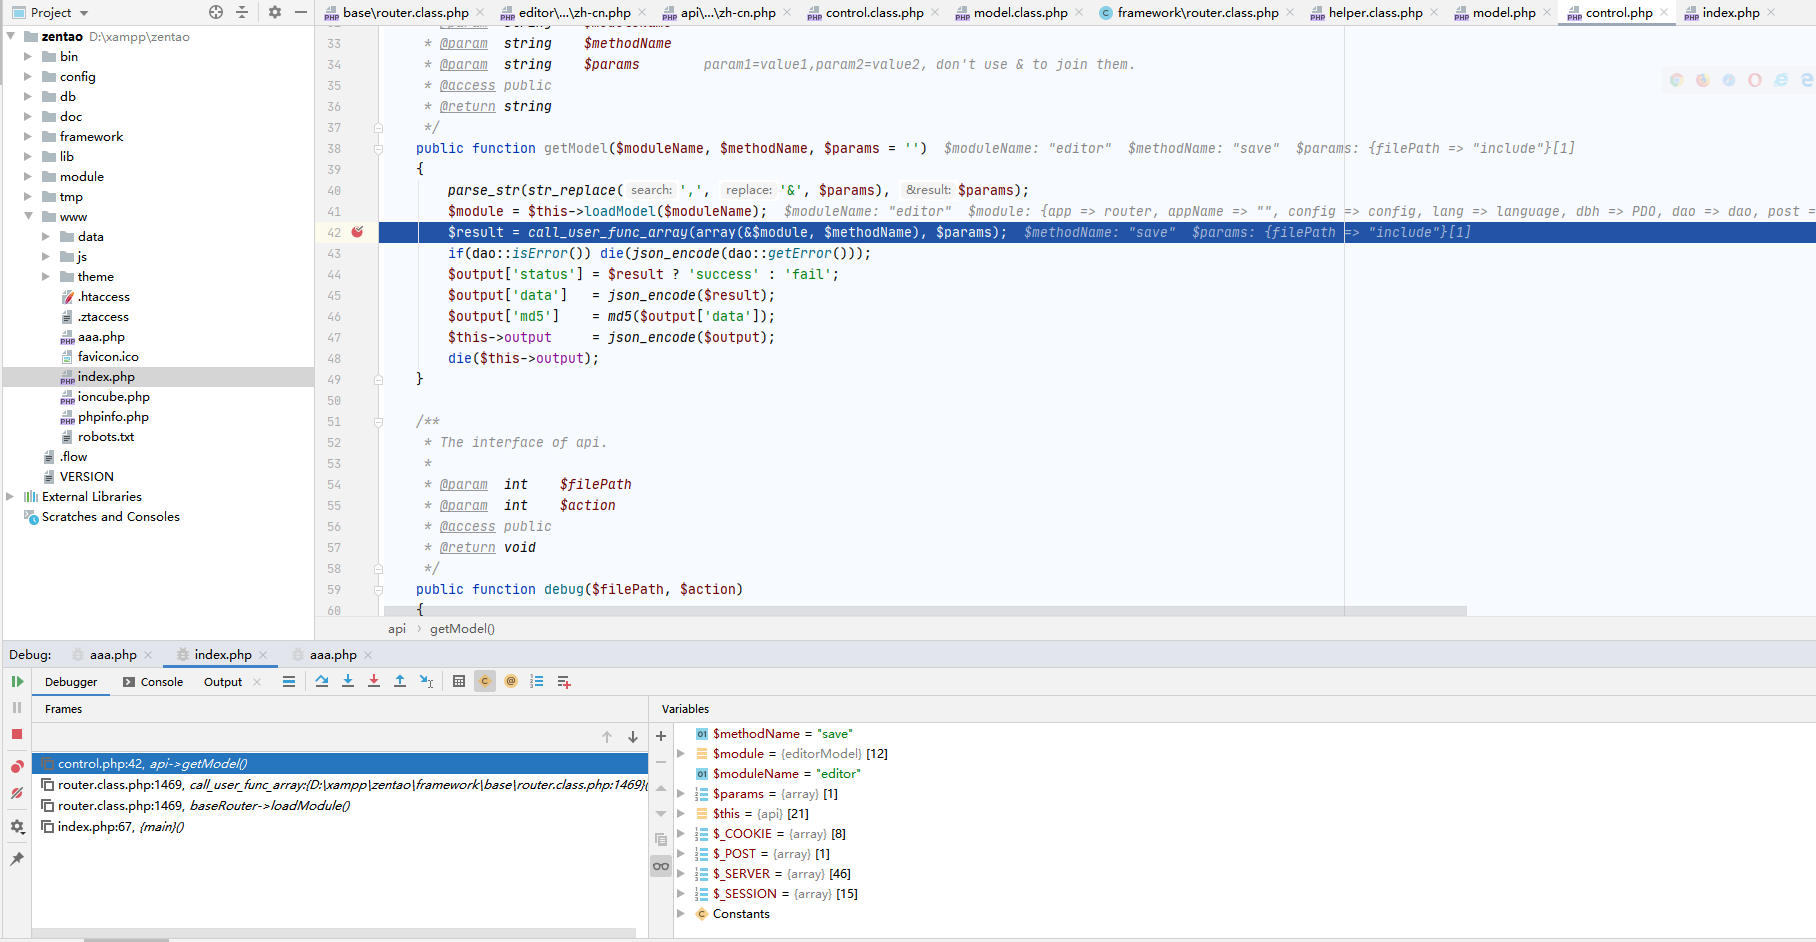Stop the debug session with red square

(x=17, y=734)
